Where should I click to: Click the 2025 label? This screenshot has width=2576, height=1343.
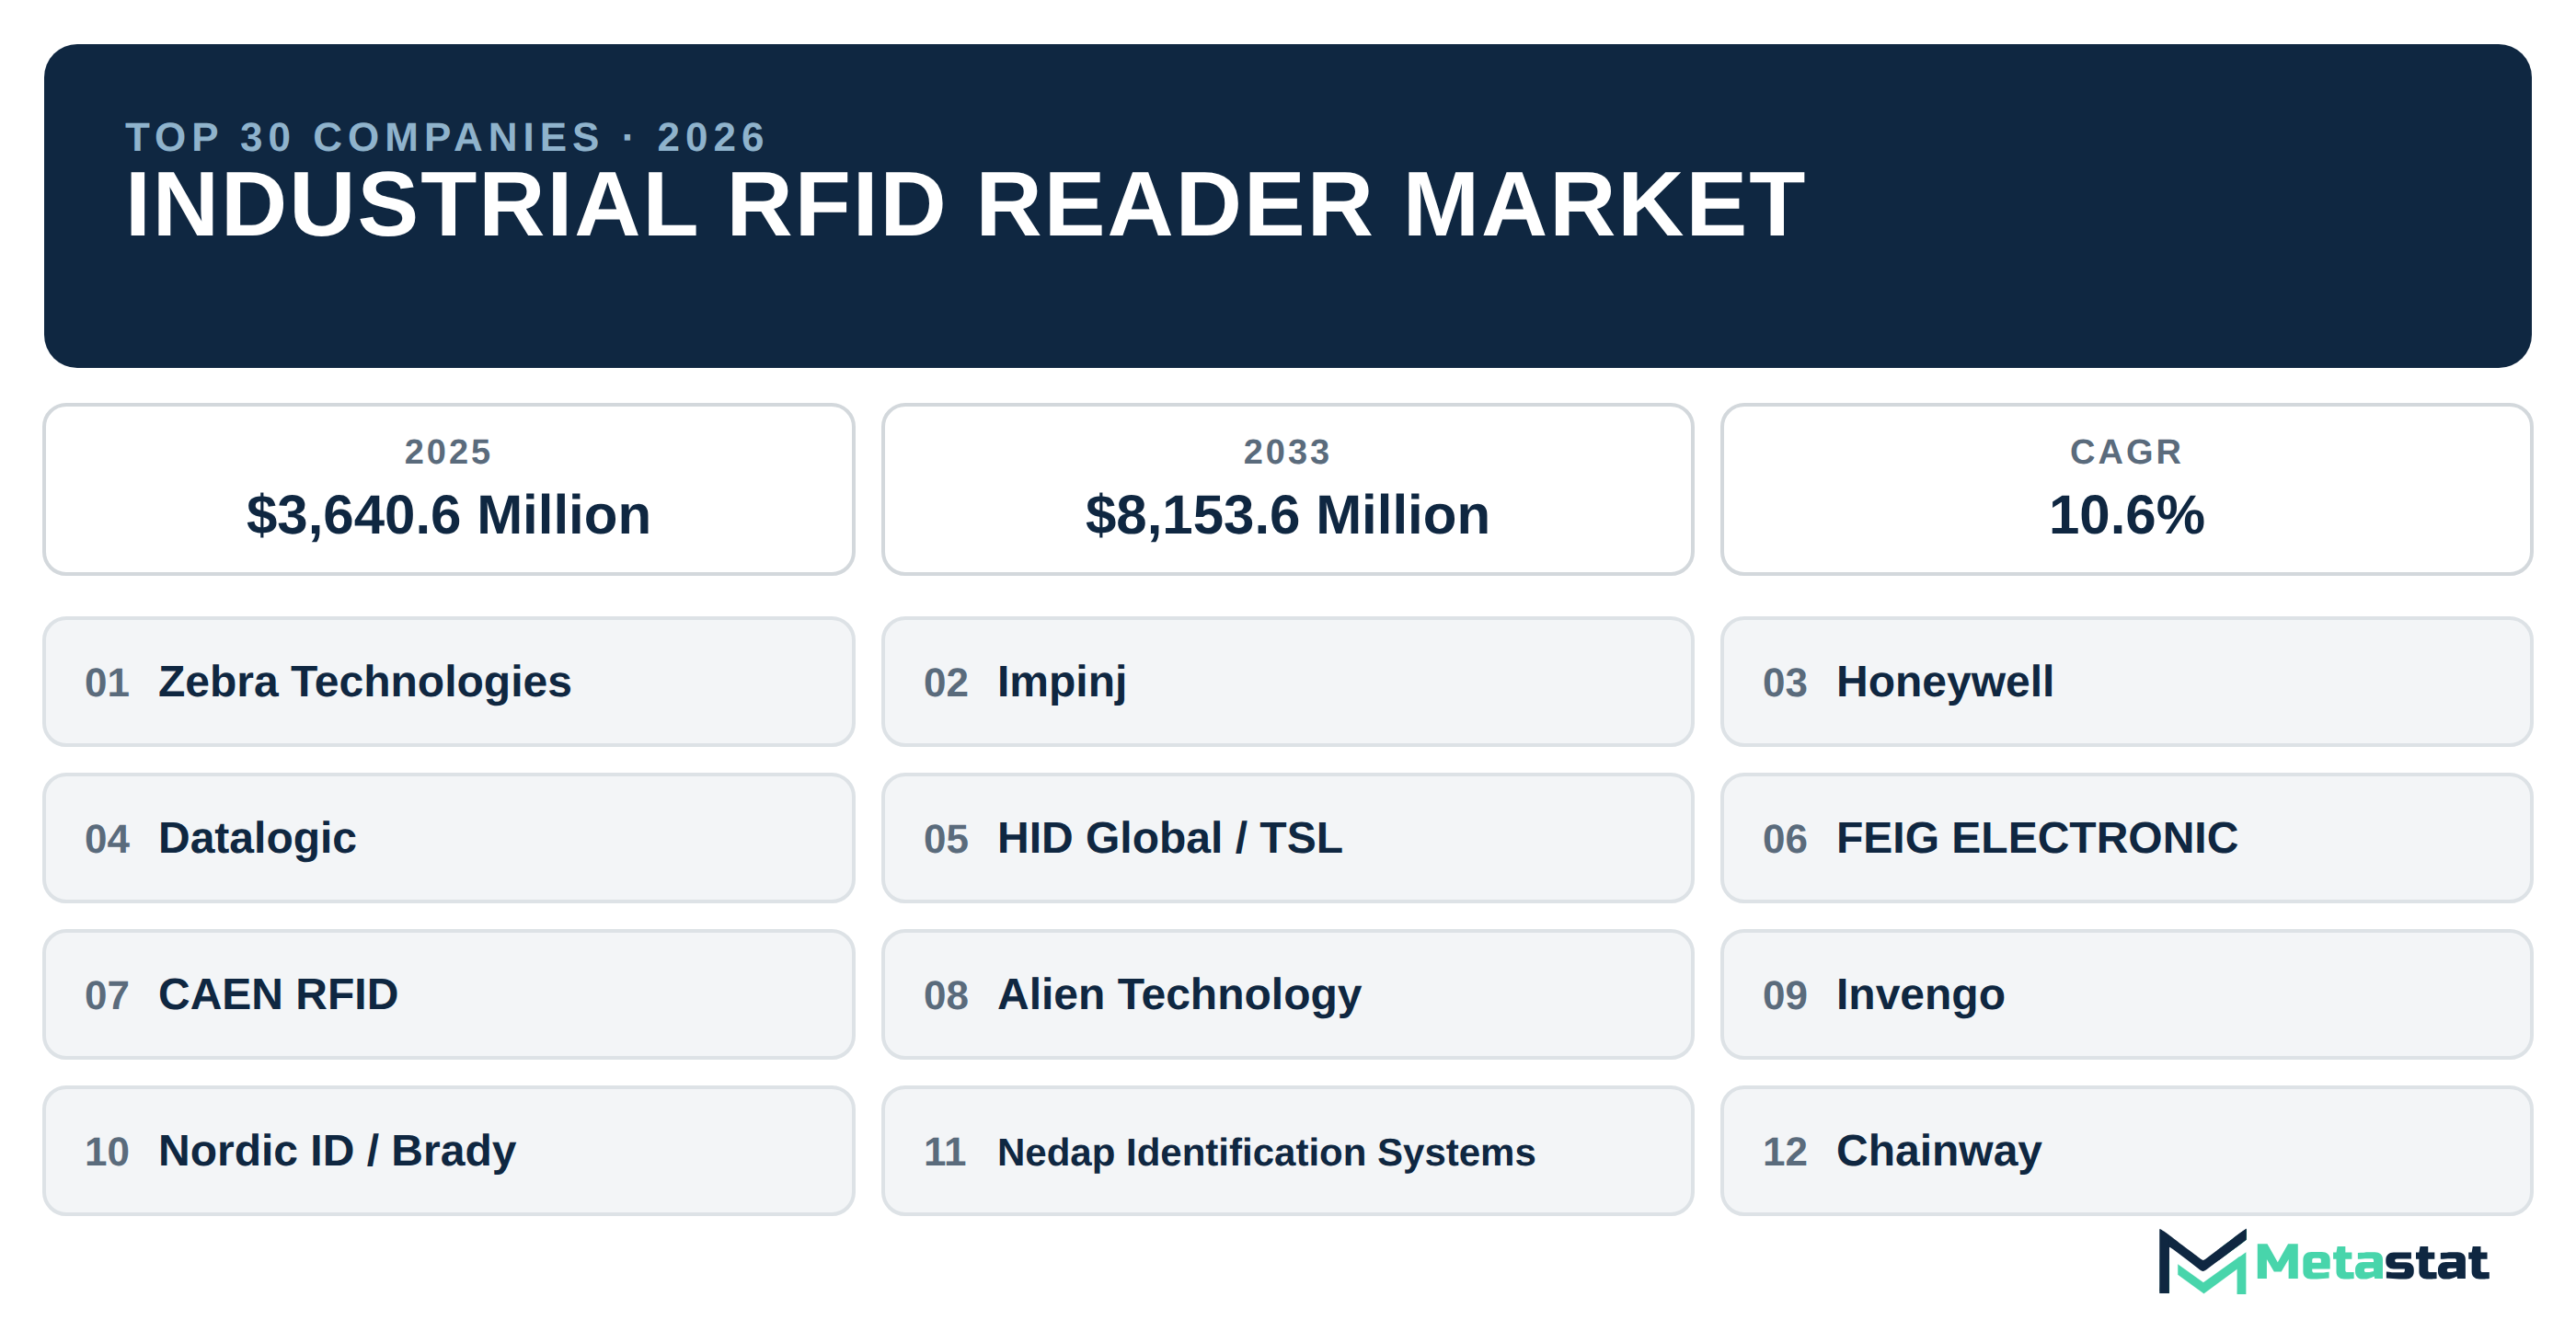(448, 452)
